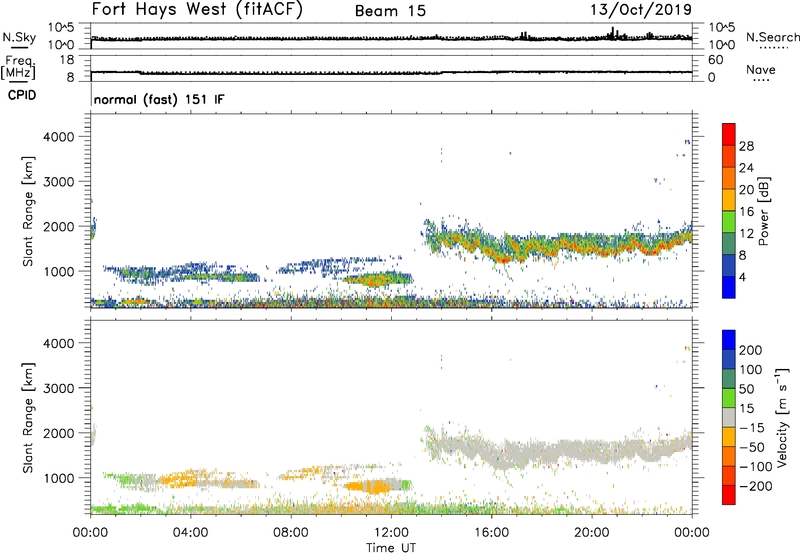The image size is (800, 554).
Task: Click the 'Time UT' axis title
Action: [x=391, y=548]
